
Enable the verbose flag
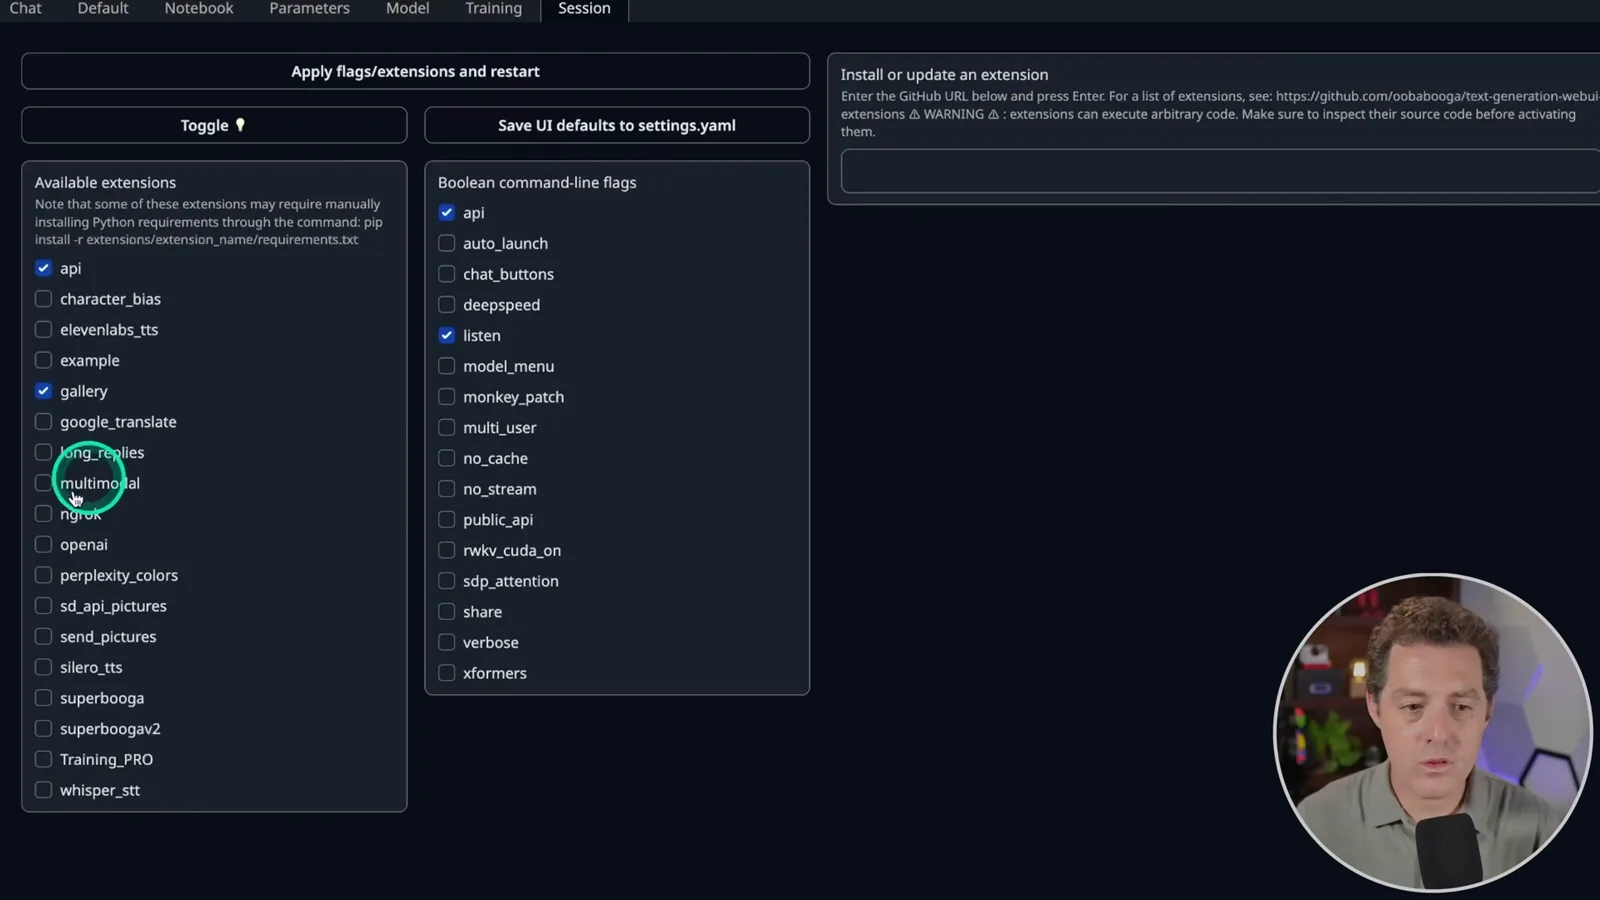[446, 643]
